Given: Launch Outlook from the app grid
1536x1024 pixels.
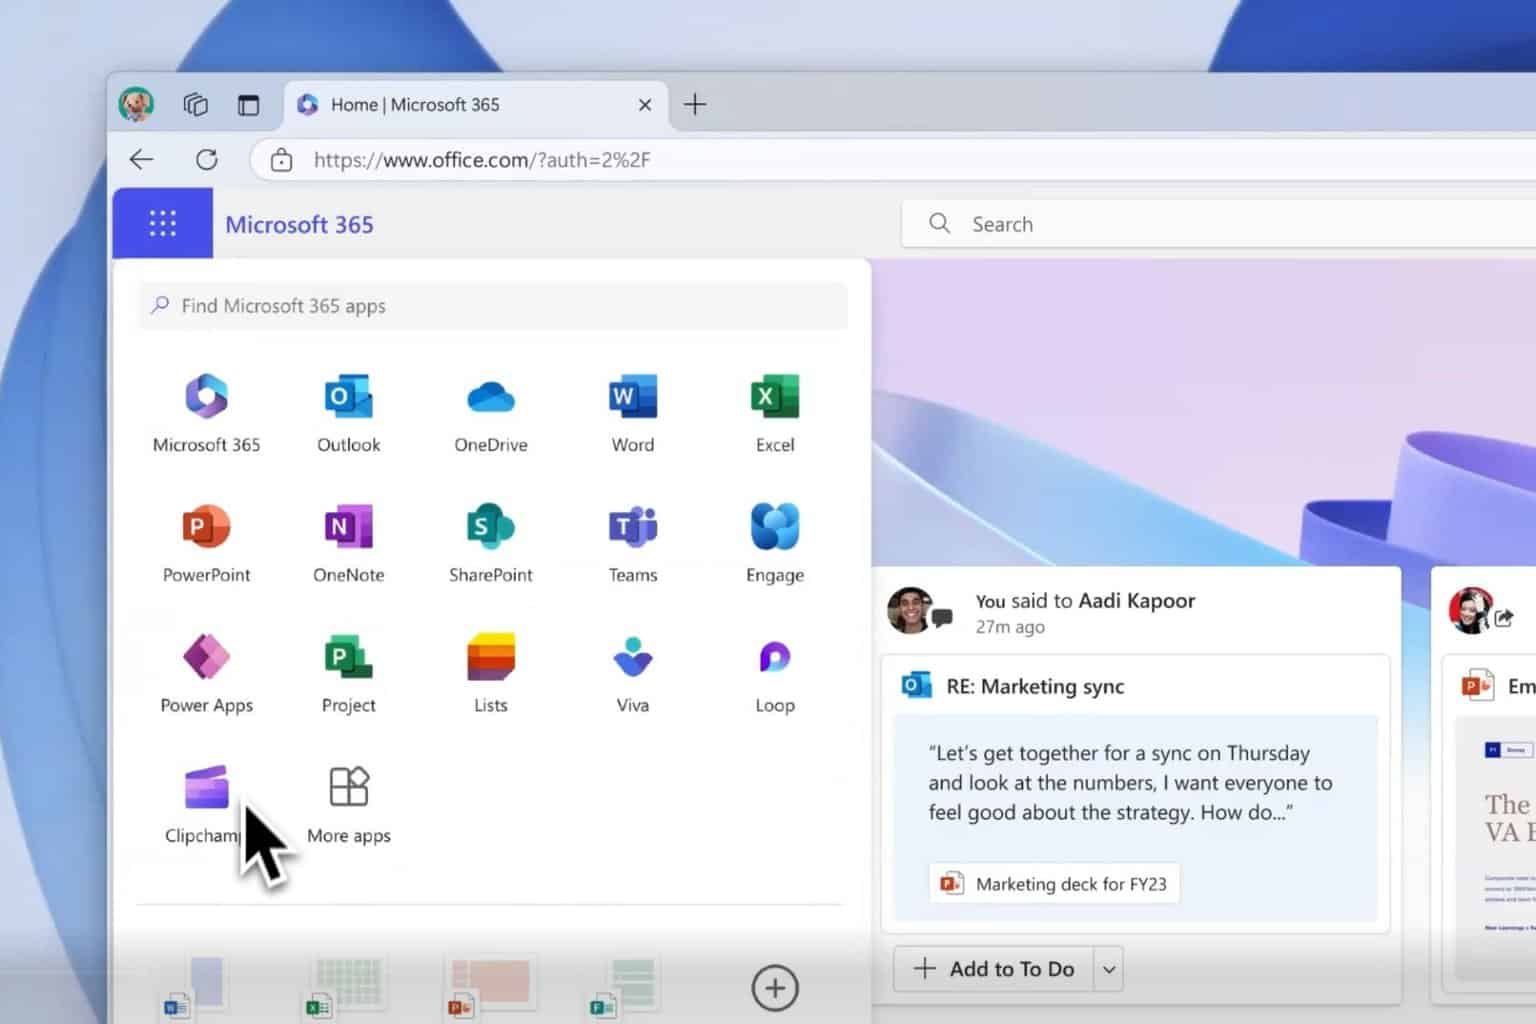Looking at the screenshot, I should point(348,397).
